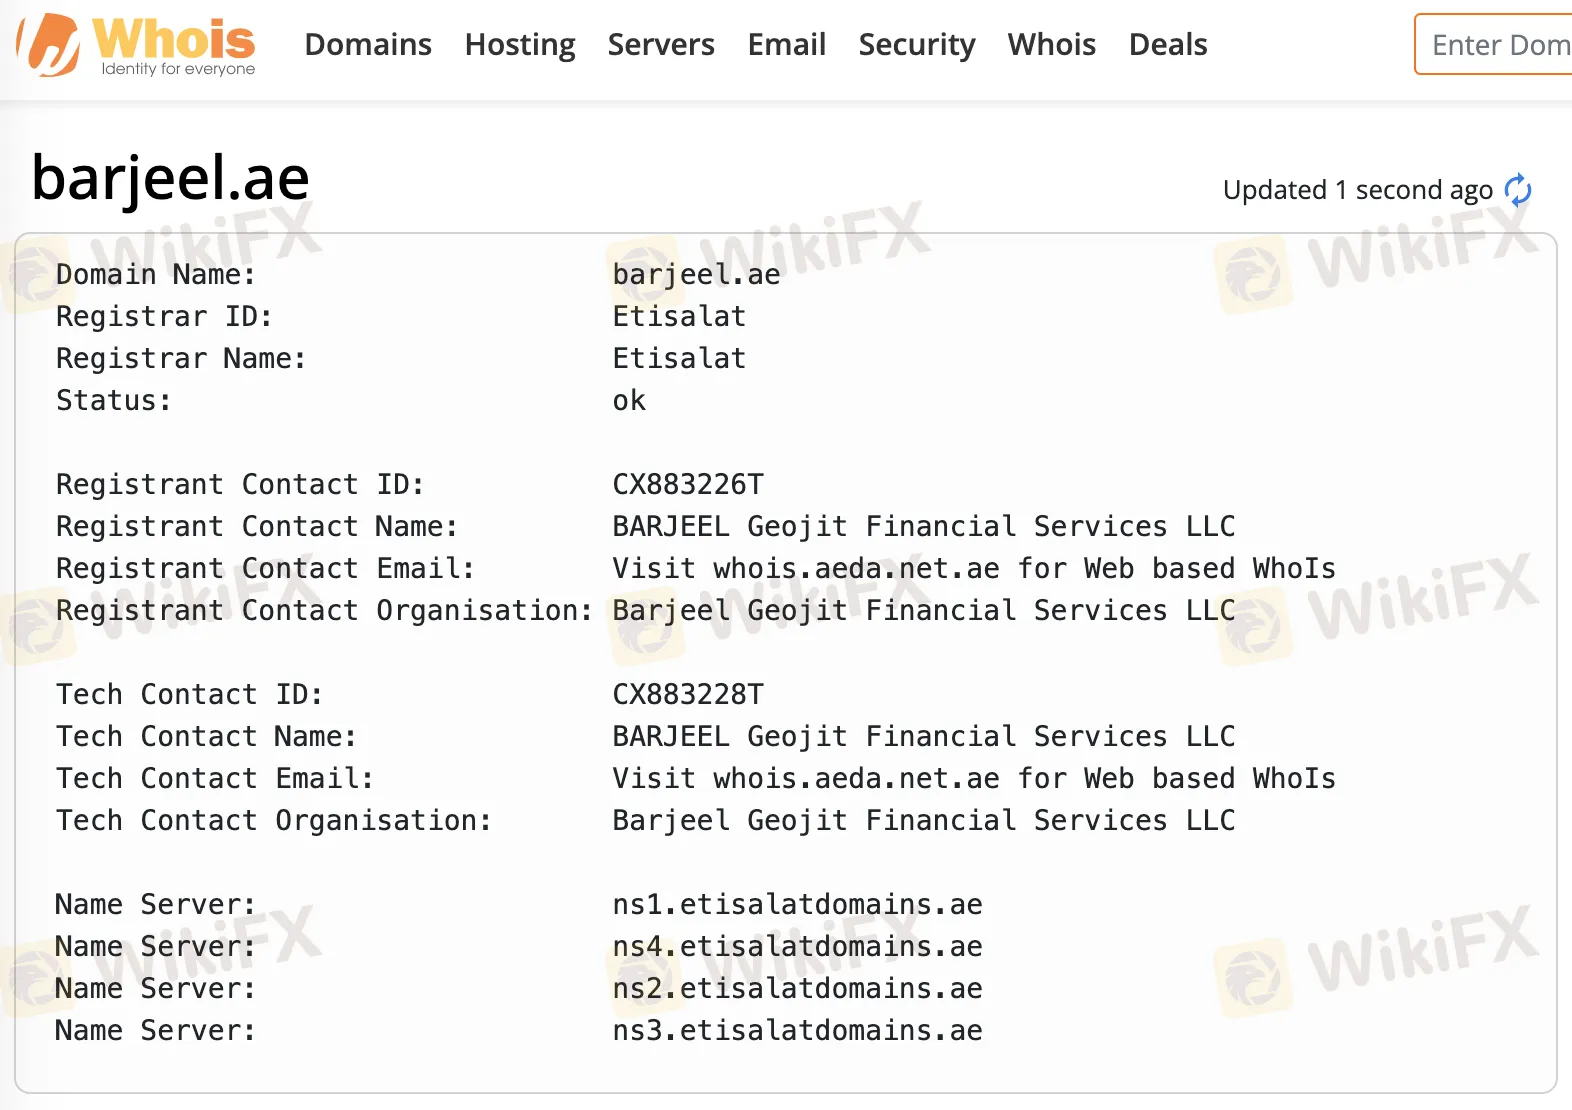
Task: Focus the Enter Domain search field
Action: 1495,45
